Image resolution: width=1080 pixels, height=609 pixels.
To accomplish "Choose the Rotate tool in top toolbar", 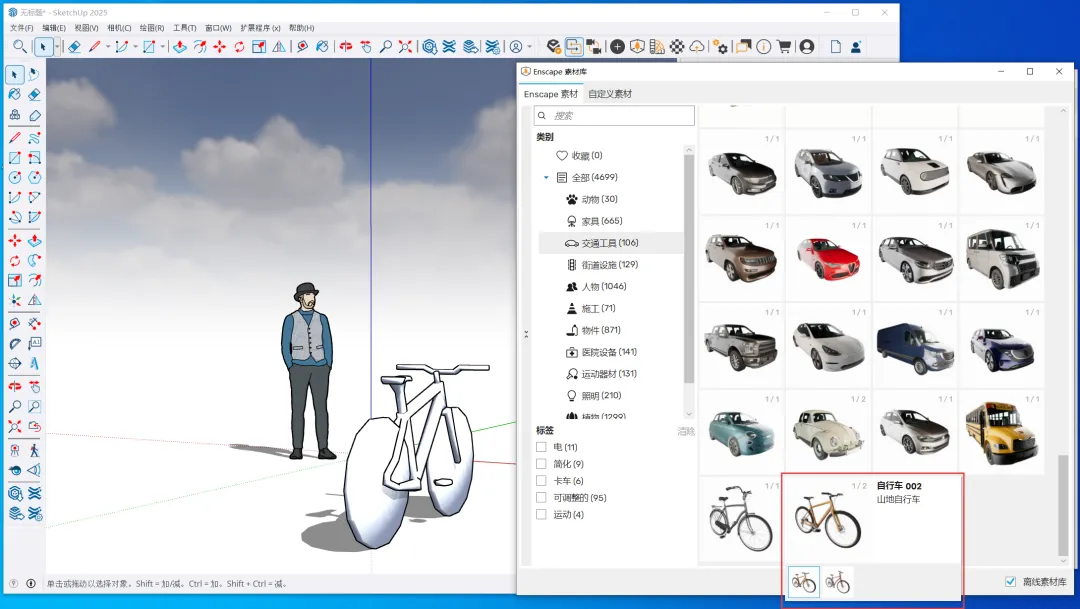I will (x=239, y=46).
